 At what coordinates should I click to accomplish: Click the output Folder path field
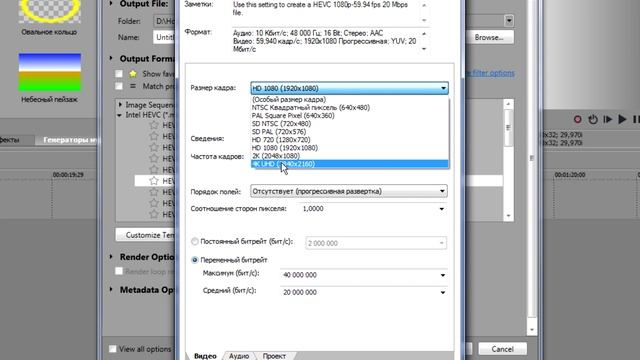tap(164, 21)
